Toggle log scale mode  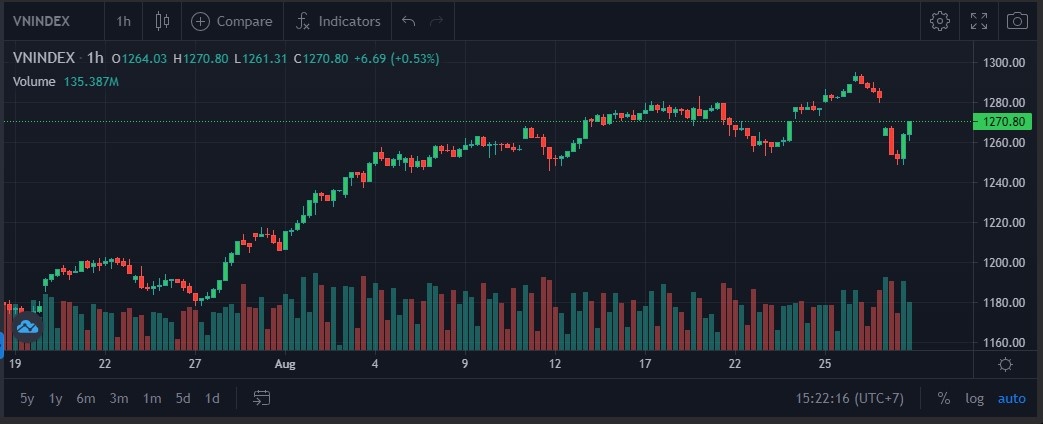(x=974, y=398)
